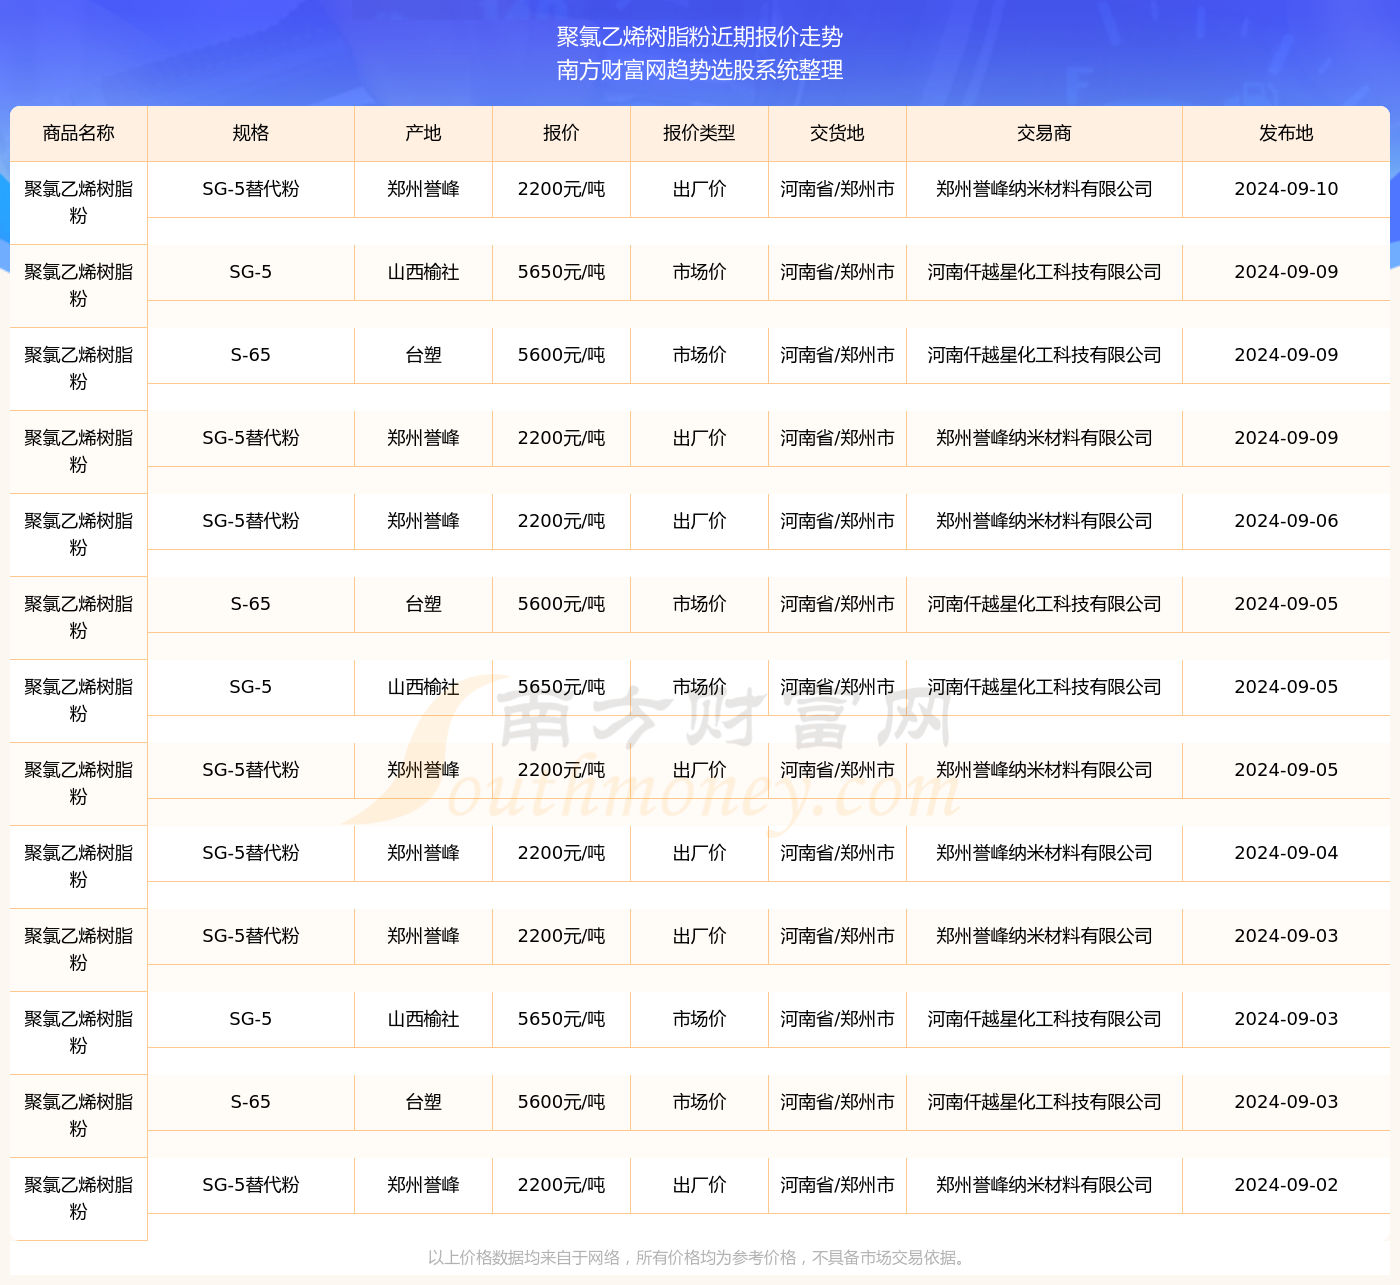Click 出厂价 in the 2024-09-06 row
The width and height of the screenshot is (1400, 1285).
coord(699,521)
